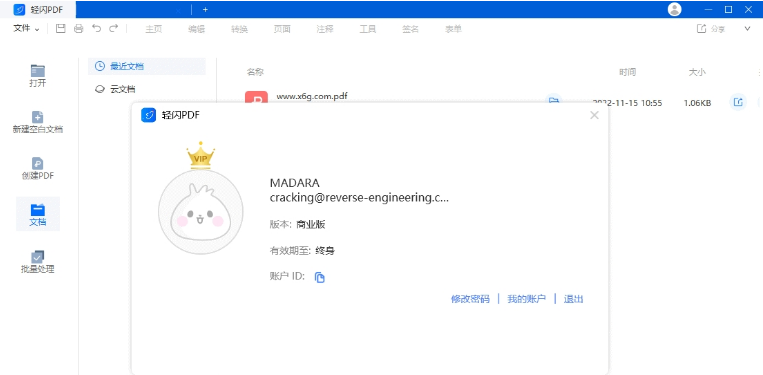Image resolution: width=763 pixels, height=375 pixels.
Task: Open the 文件 menu dropdown
Action: [x=26, y=29]
